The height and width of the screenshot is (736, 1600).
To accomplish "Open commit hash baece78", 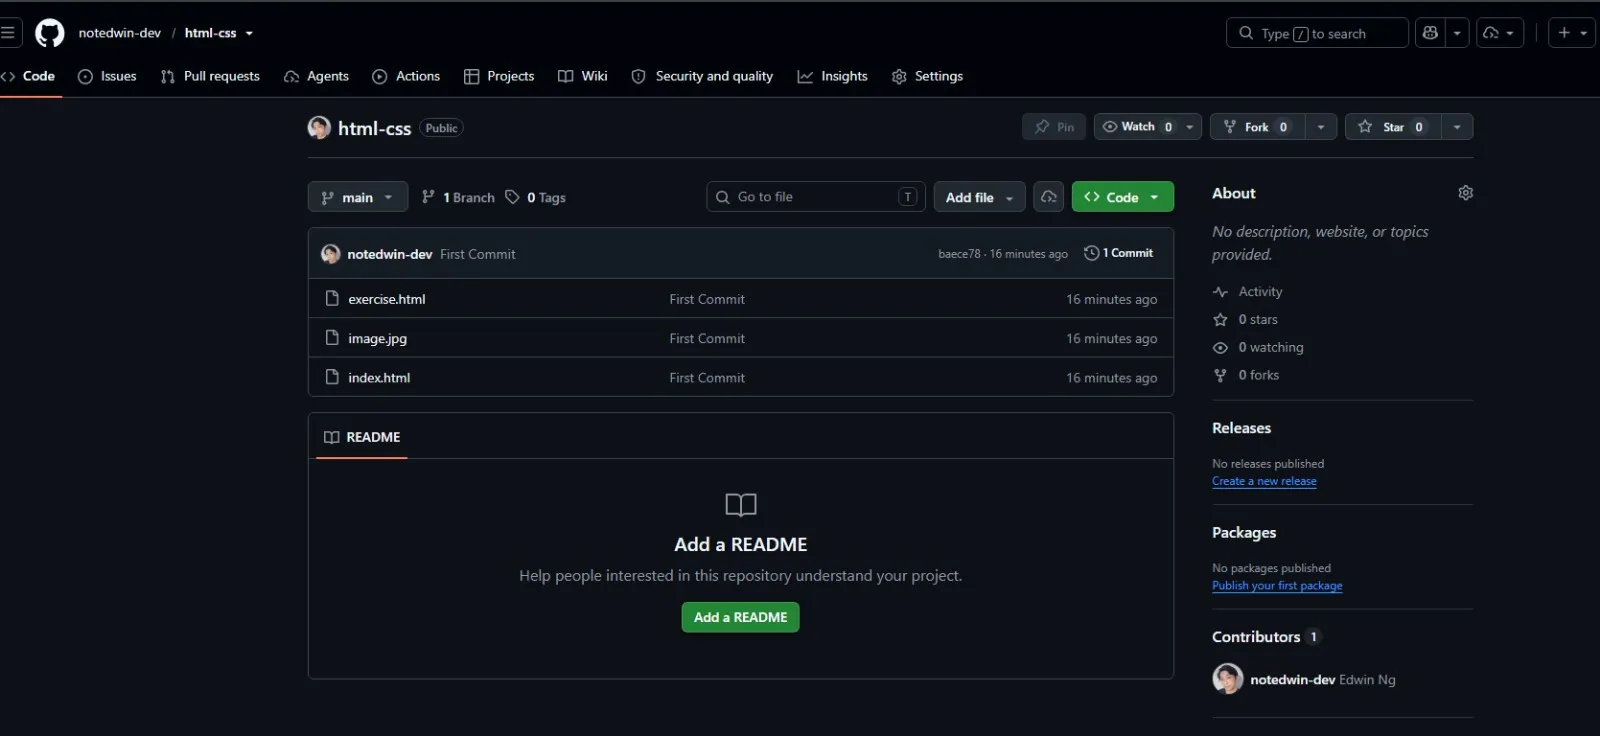I will (959, 254).
